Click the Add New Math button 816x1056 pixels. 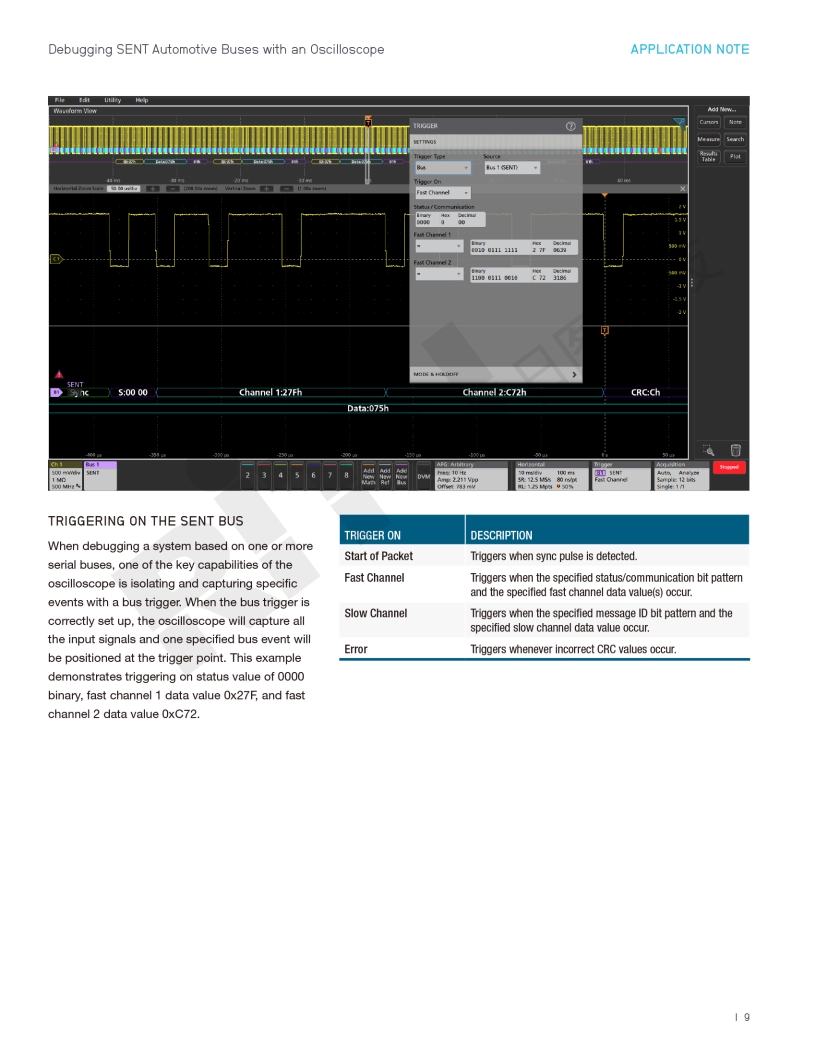(368, 475)
